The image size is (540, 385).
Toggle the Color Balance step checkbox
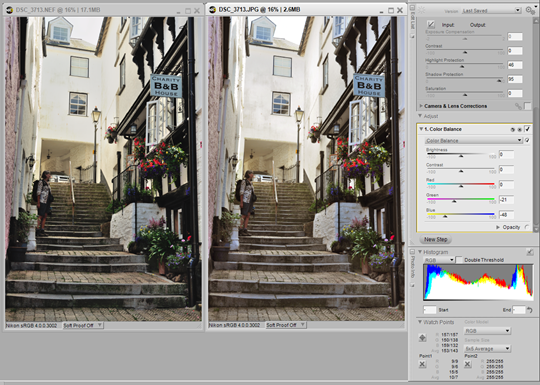[527, 129]
